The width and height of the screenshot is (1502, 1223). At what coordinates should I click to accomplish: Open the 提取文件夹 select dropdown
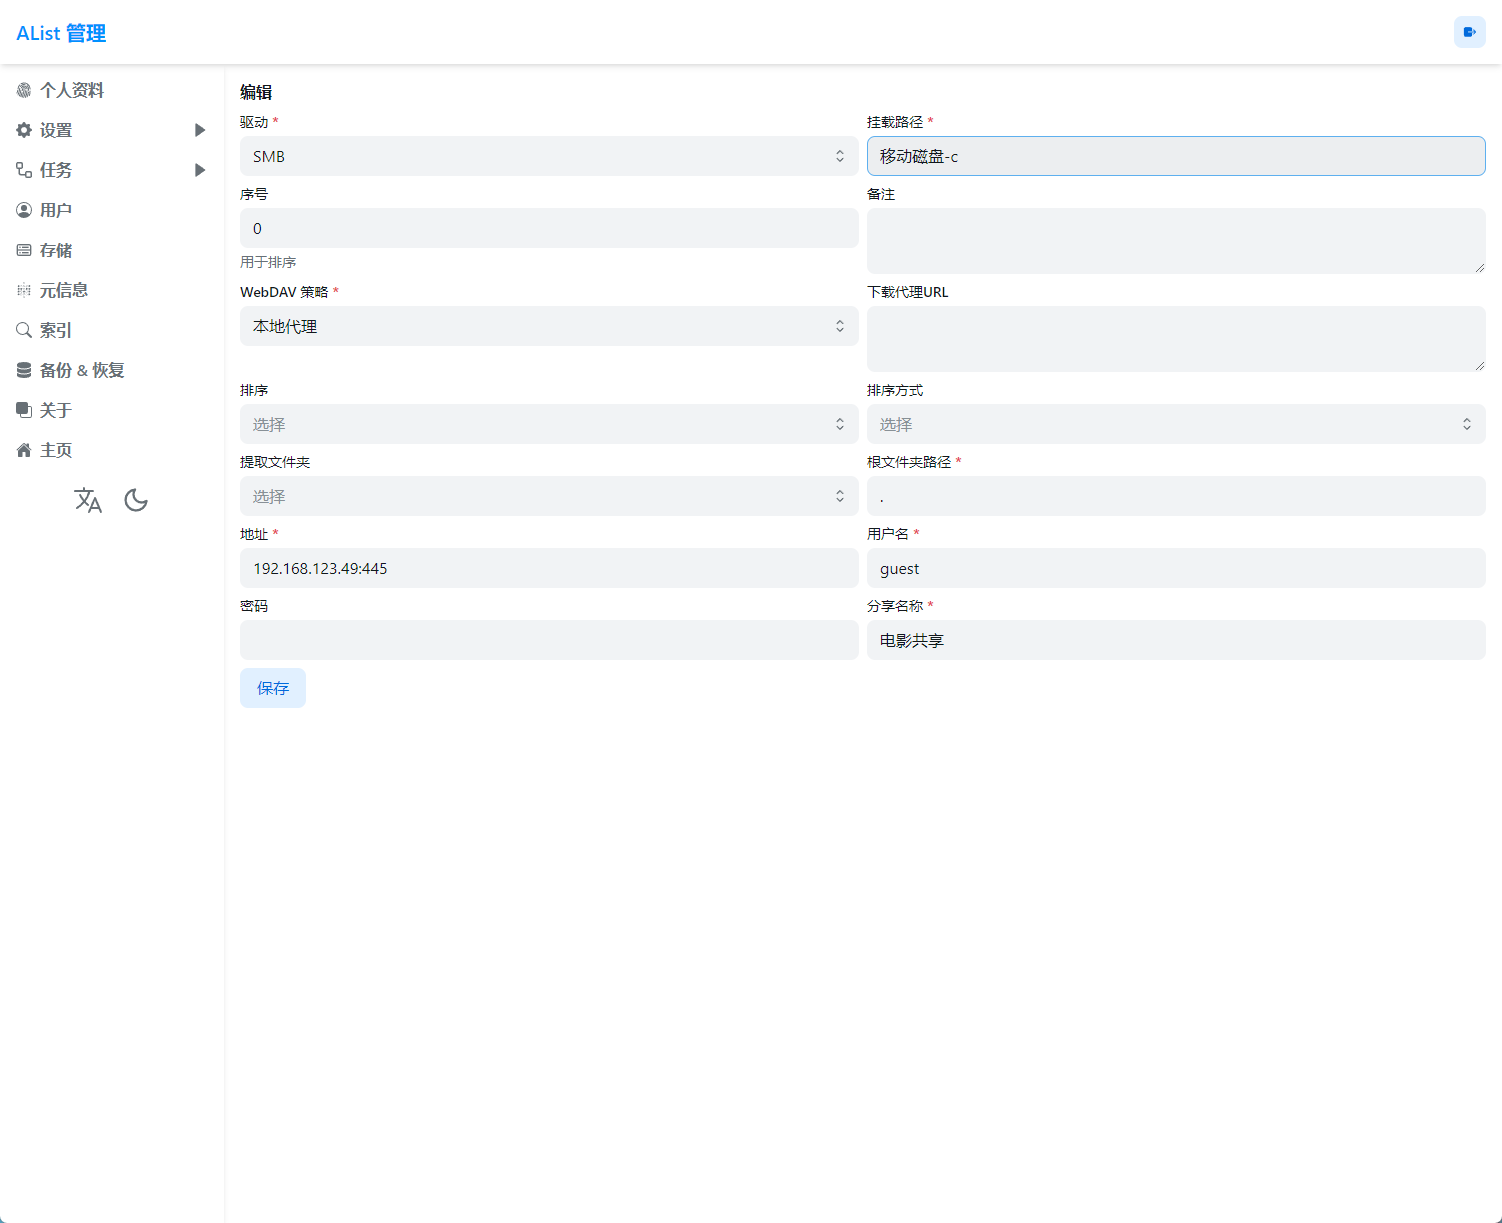pyautogui.click(x=549, y=496)
